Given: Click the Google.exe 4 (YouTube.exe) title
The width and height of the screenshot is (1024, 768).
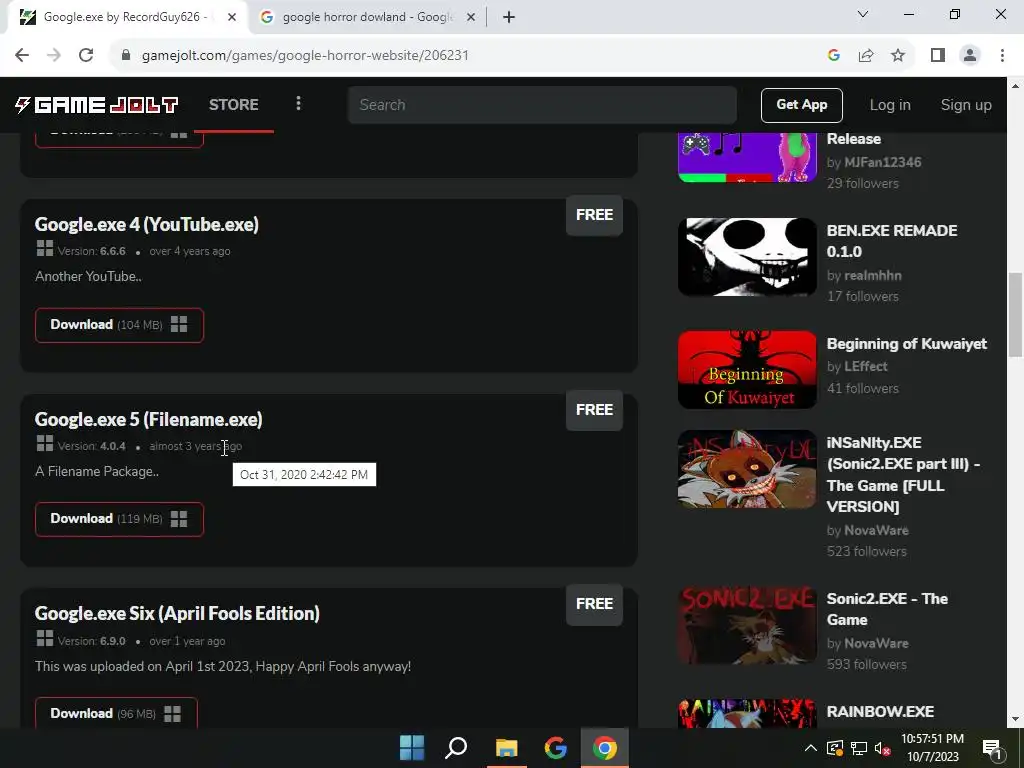Looking at the screenshot, I should pyautogui.click(x=147, y=225).
